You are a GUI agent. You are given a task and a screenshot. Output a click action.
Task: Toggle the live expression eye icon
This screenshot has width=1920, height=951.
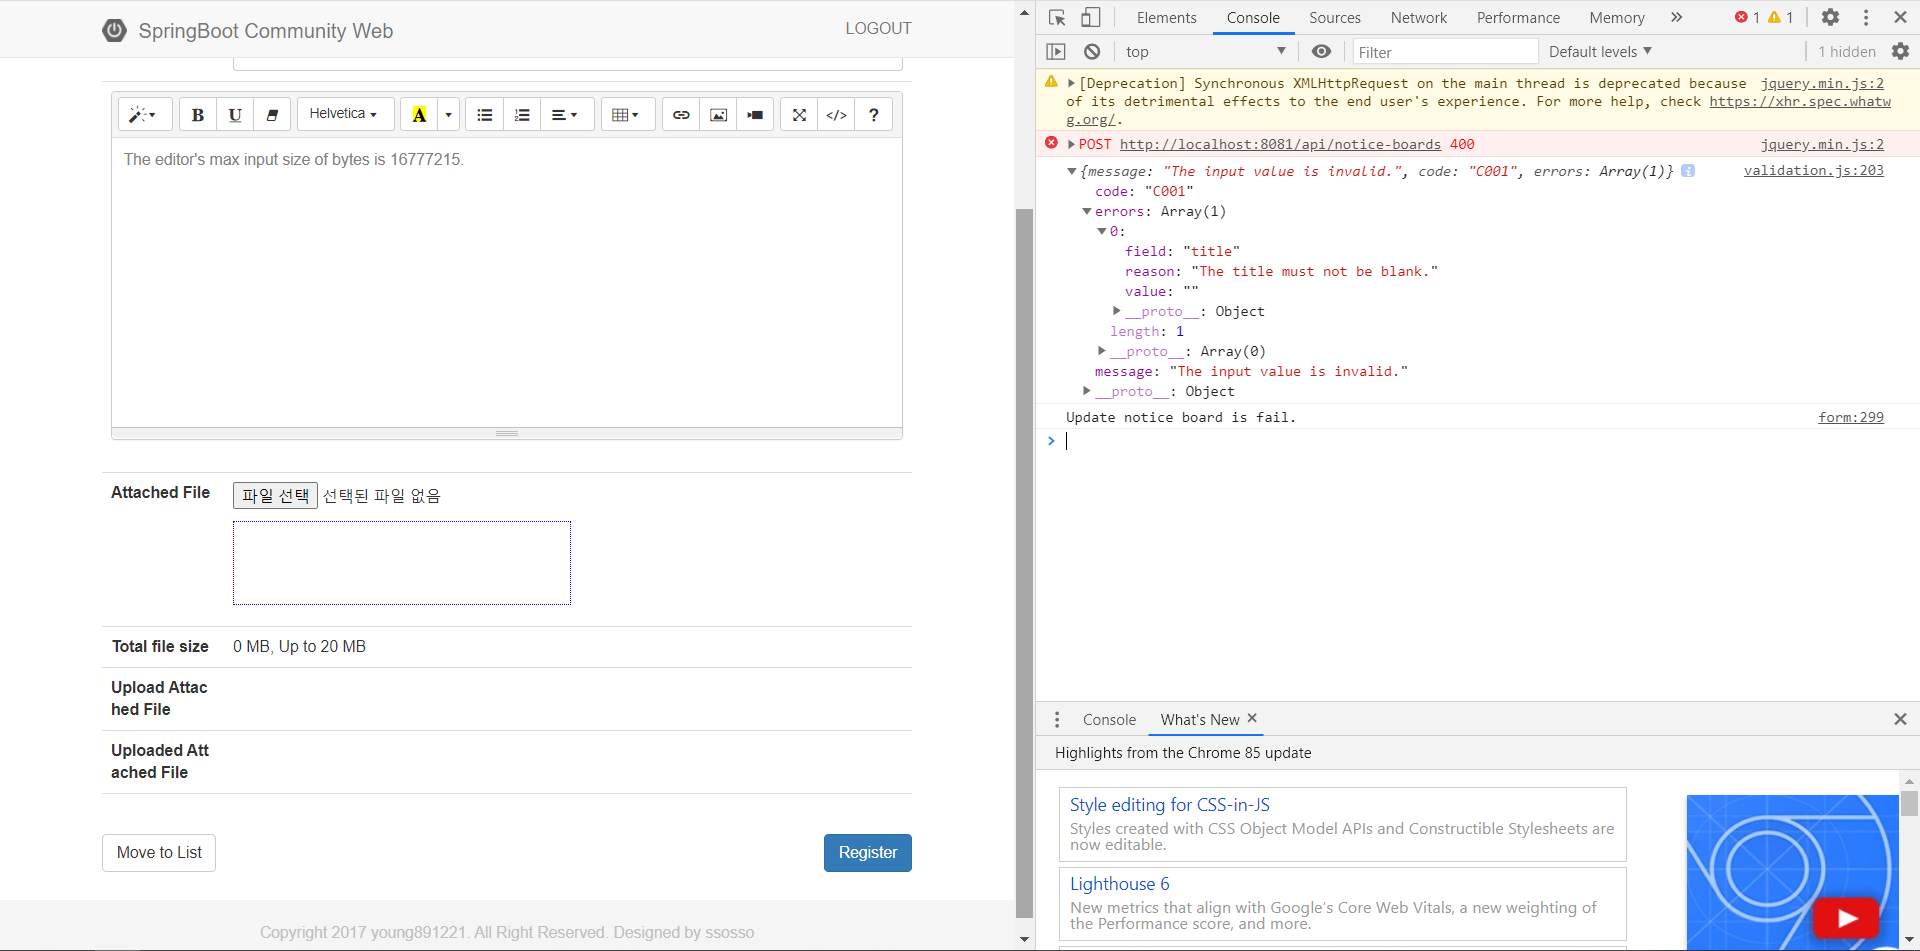1321,52
